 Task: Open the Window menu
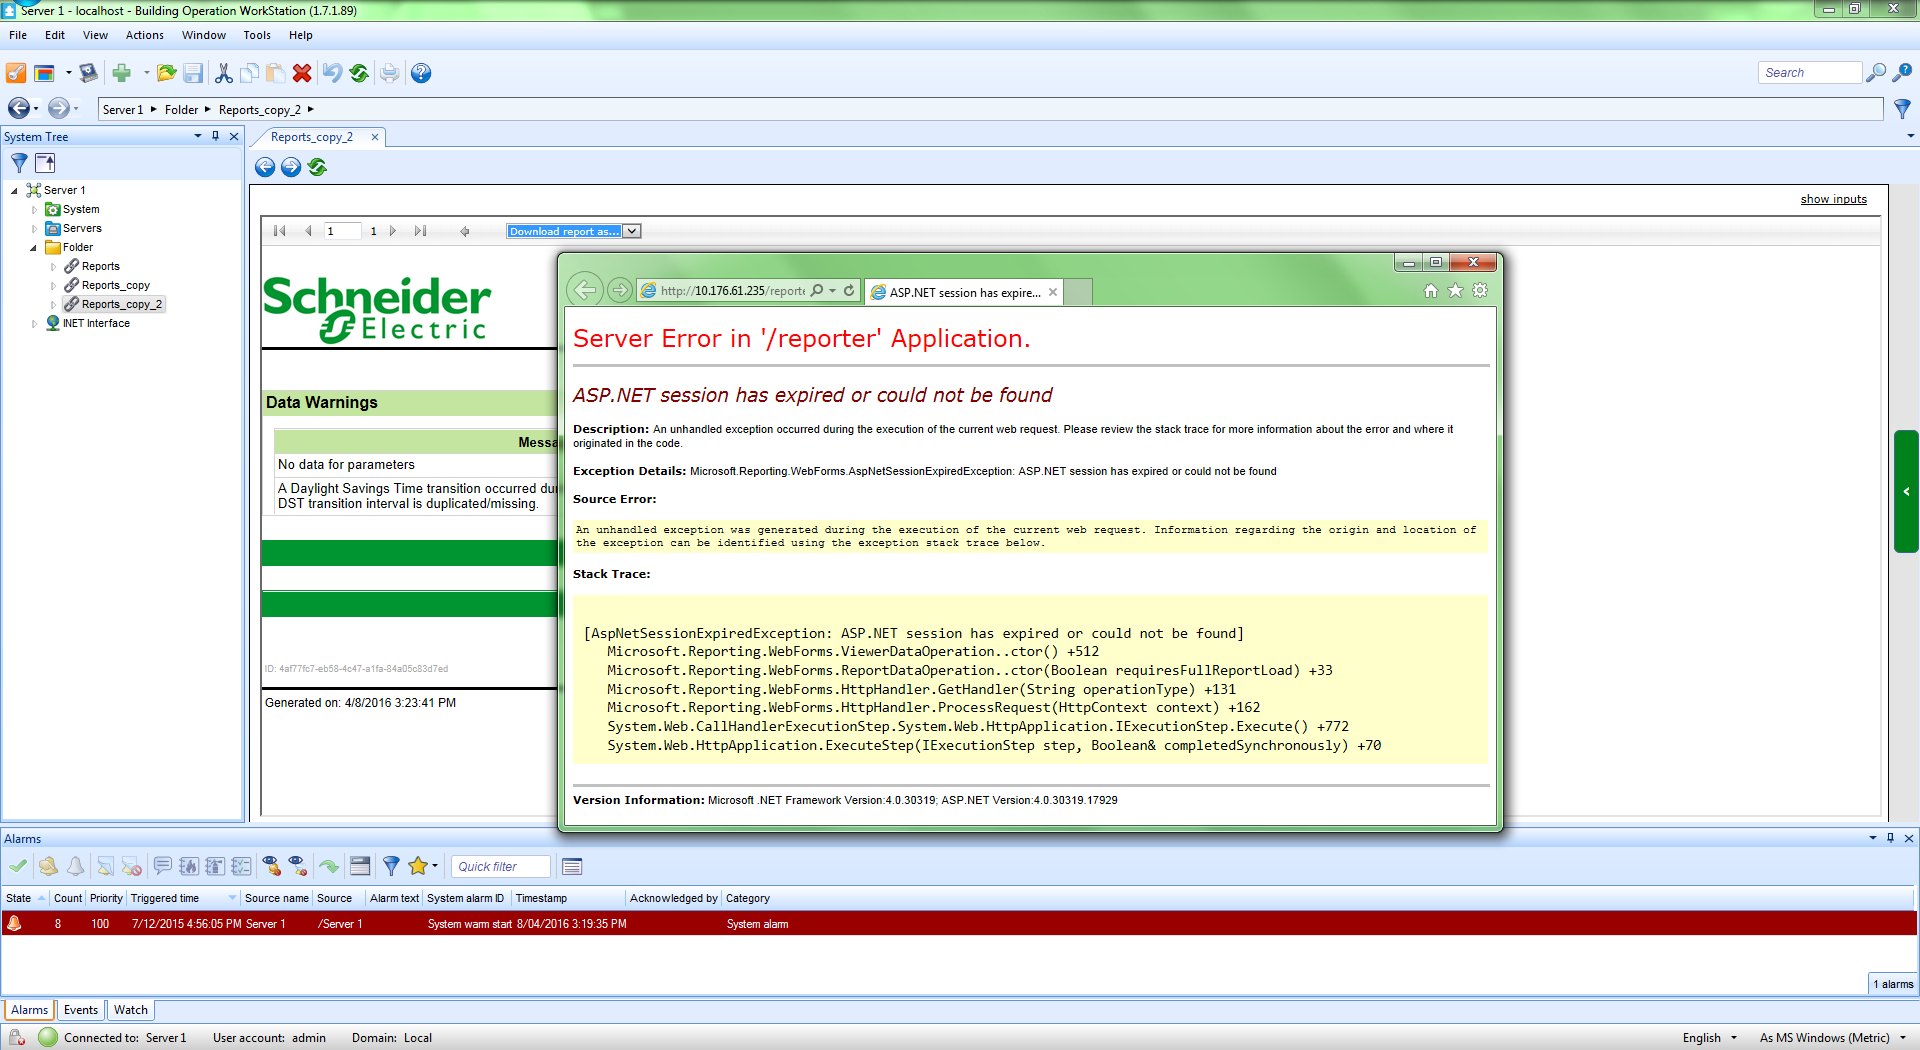coord(203,35)
